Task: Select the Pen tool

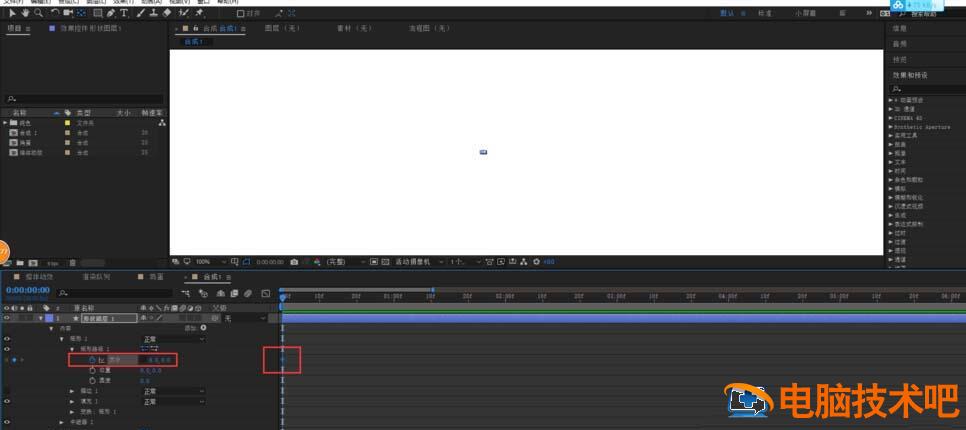Action: [111, 13]
